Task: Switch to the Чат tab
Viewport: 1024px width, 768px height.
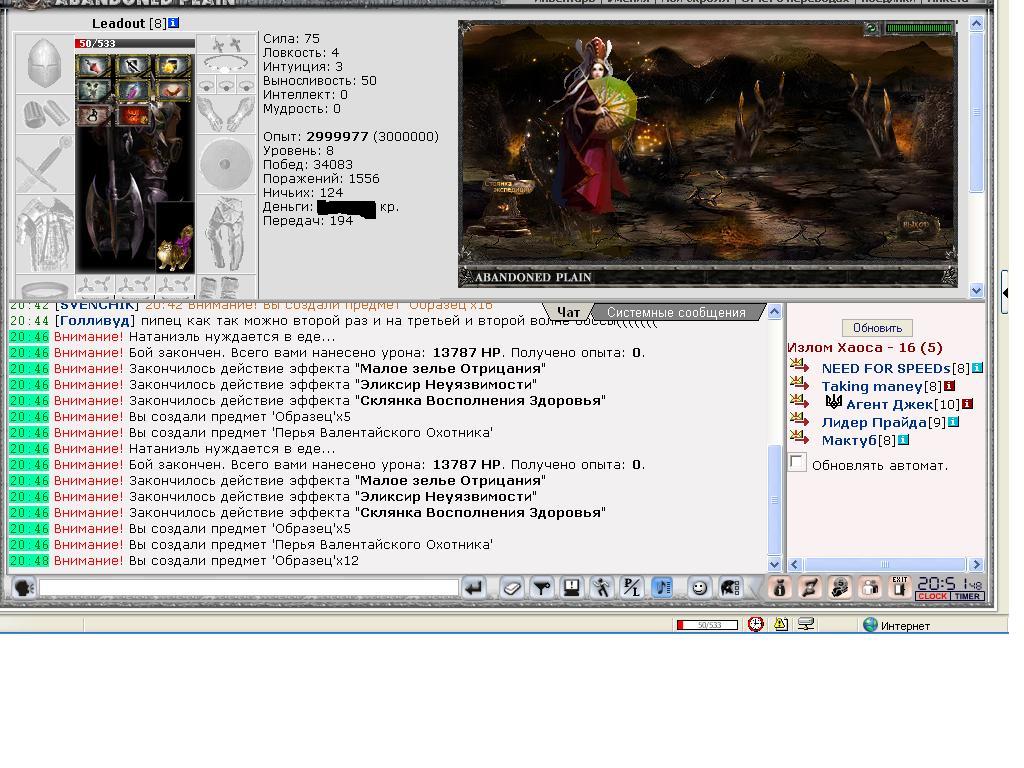Action: tap(568, 312)
